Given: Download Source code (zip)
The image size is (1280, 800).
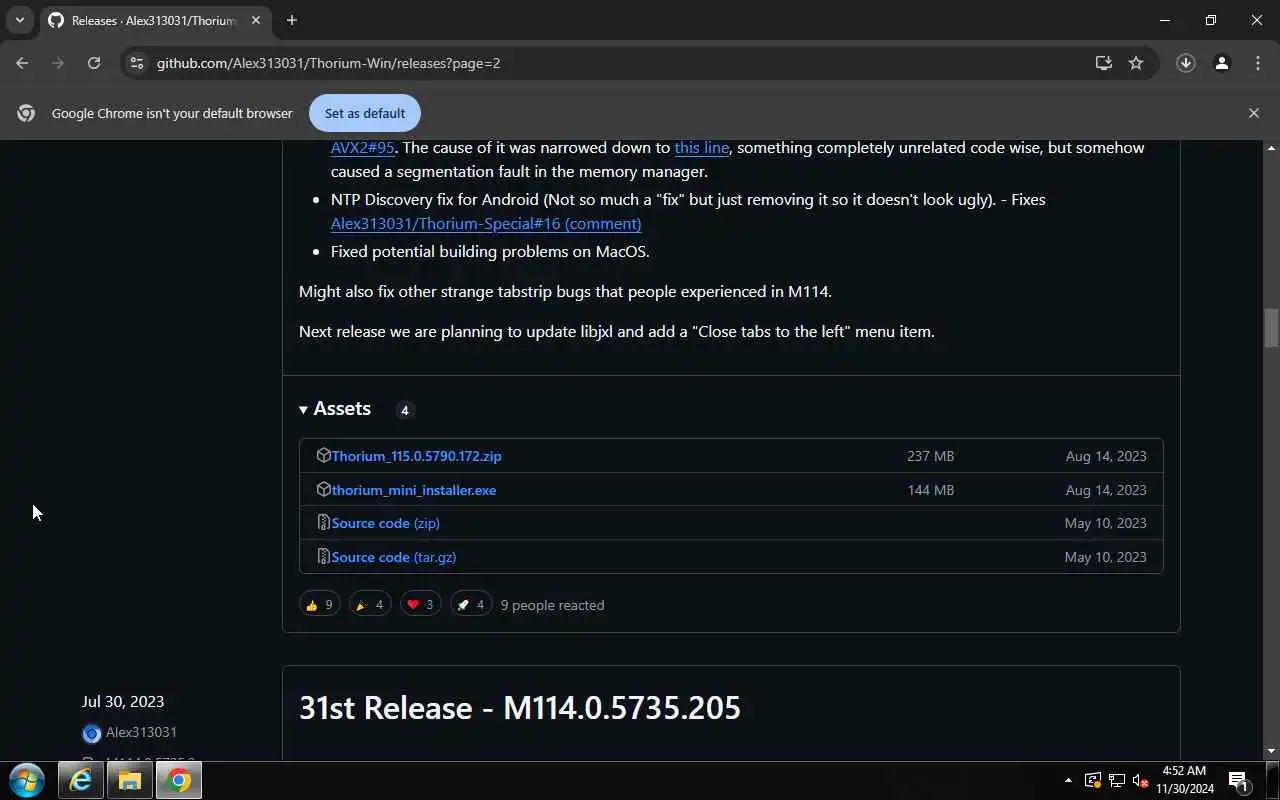Looking at the screenshot, I should click(385, 523).
